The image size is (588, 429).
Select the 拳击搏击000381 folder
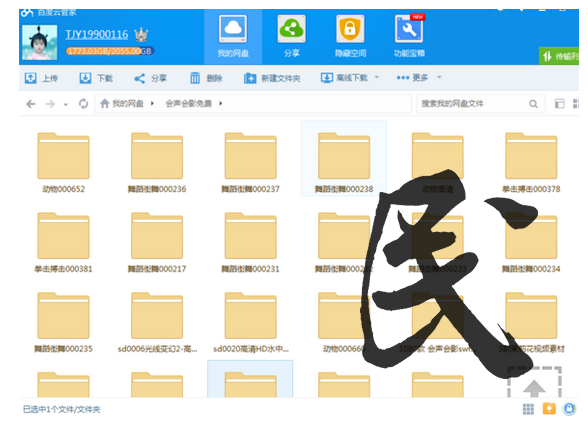tap(63, 242)
